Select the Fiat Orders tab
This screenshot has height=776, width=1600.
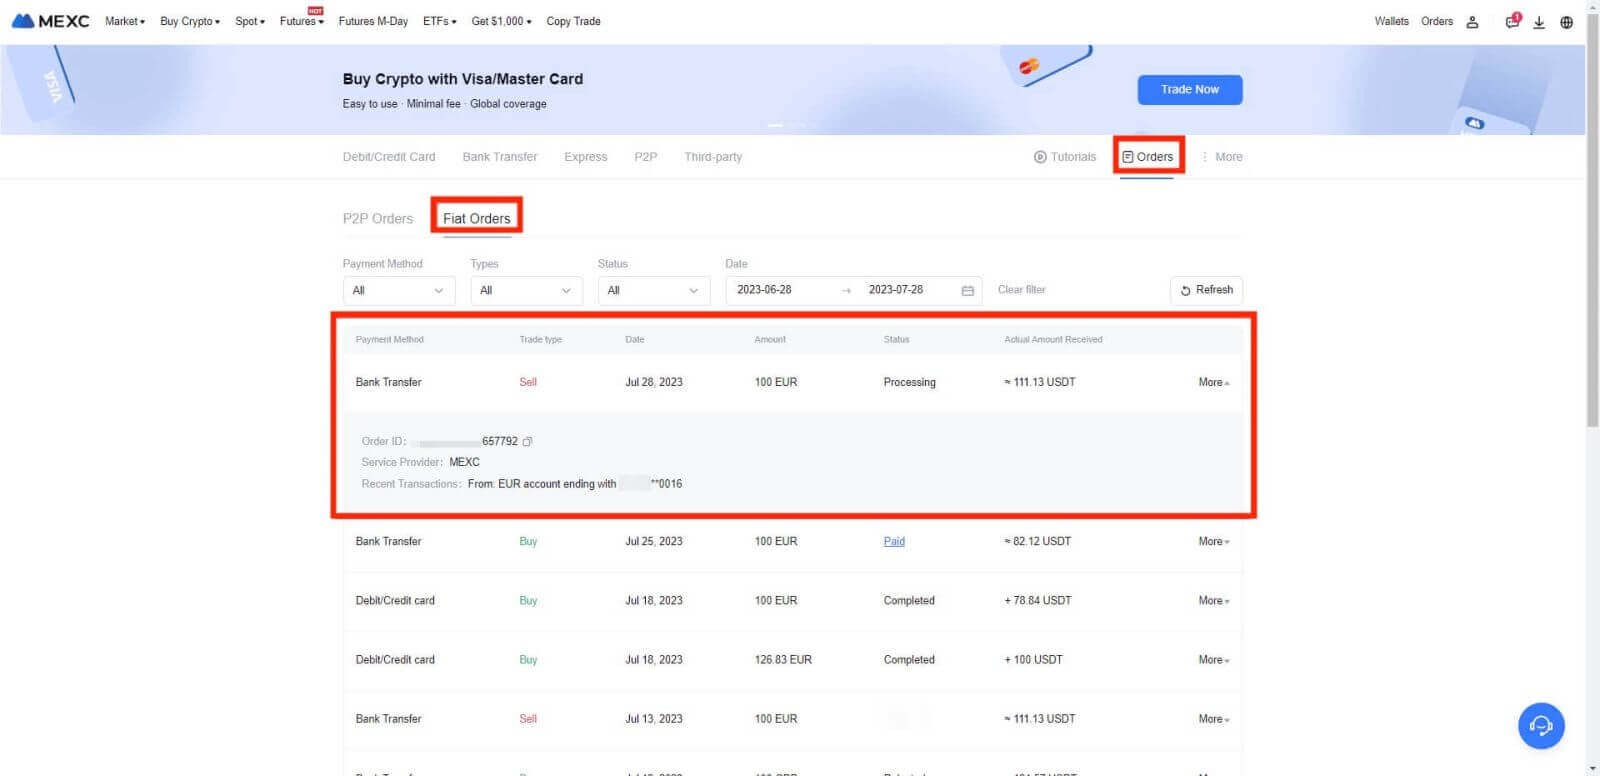[x=477, y=218]
